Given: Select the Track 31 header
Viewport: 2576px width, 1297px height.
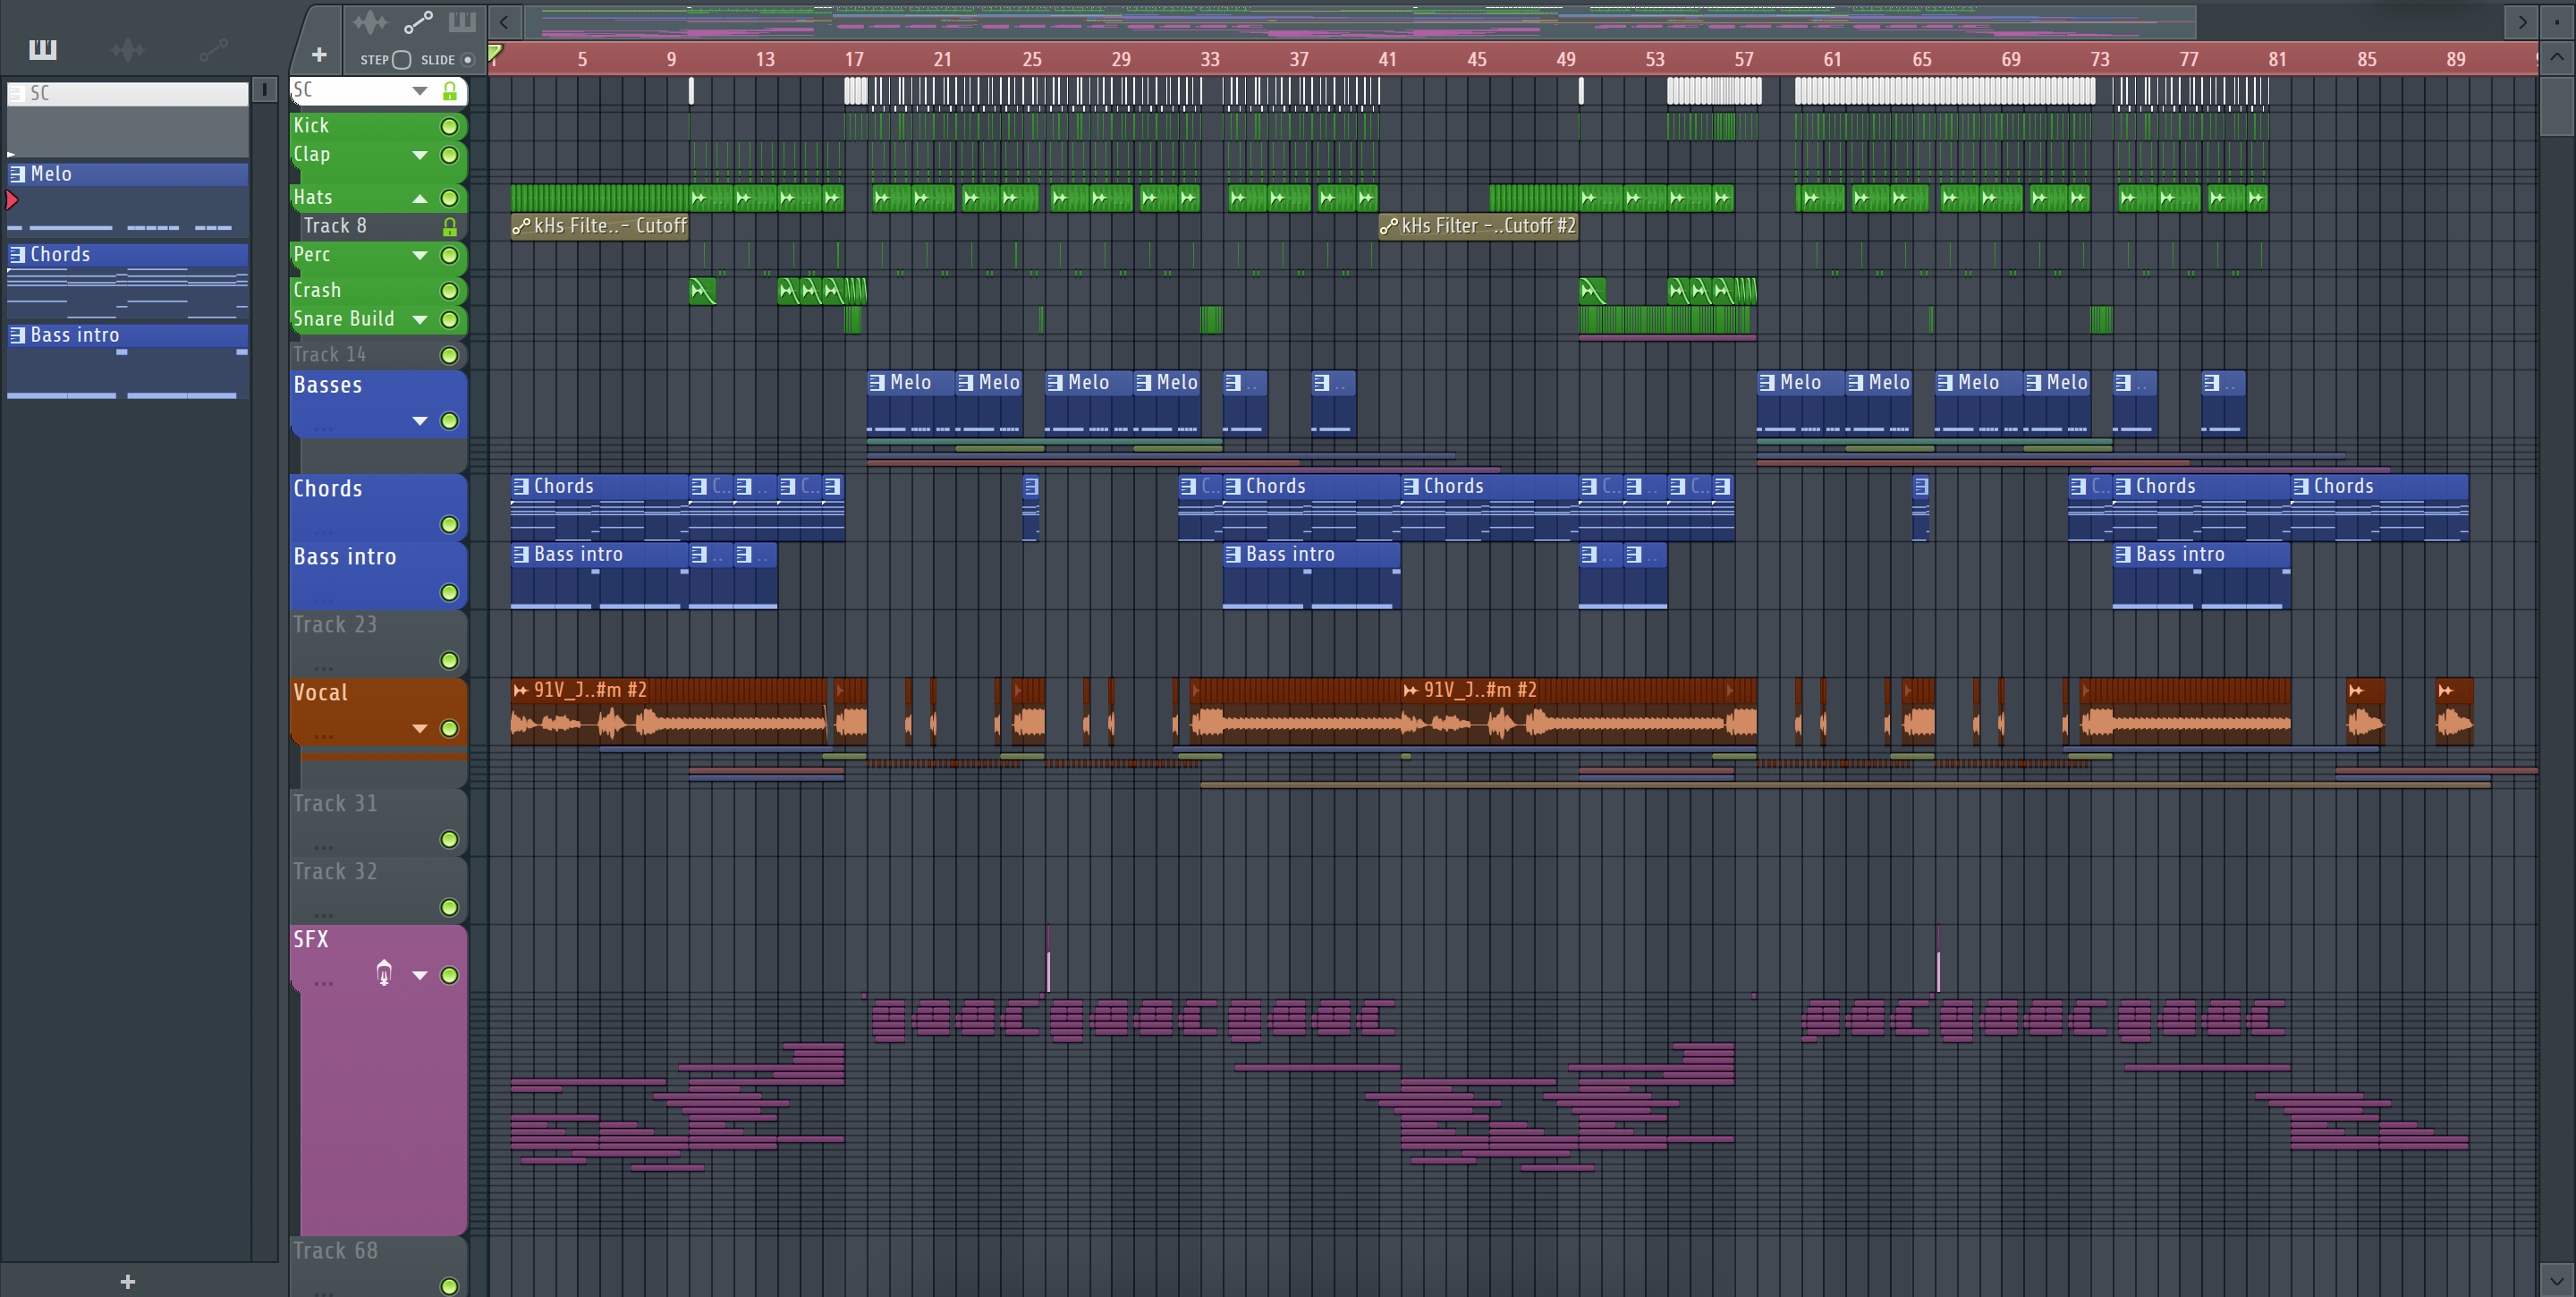Looking at the screenshot, I should 378,821.
